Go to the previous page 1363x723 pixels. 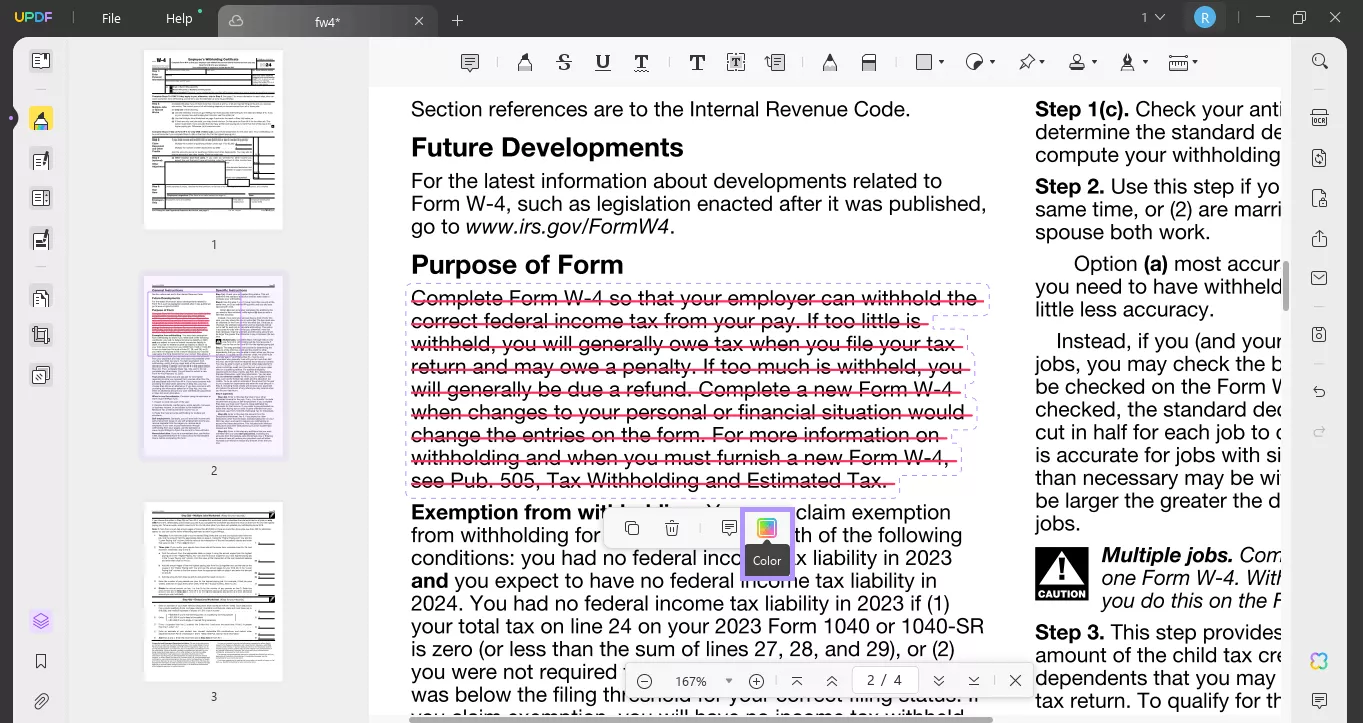tap(831, 681)
